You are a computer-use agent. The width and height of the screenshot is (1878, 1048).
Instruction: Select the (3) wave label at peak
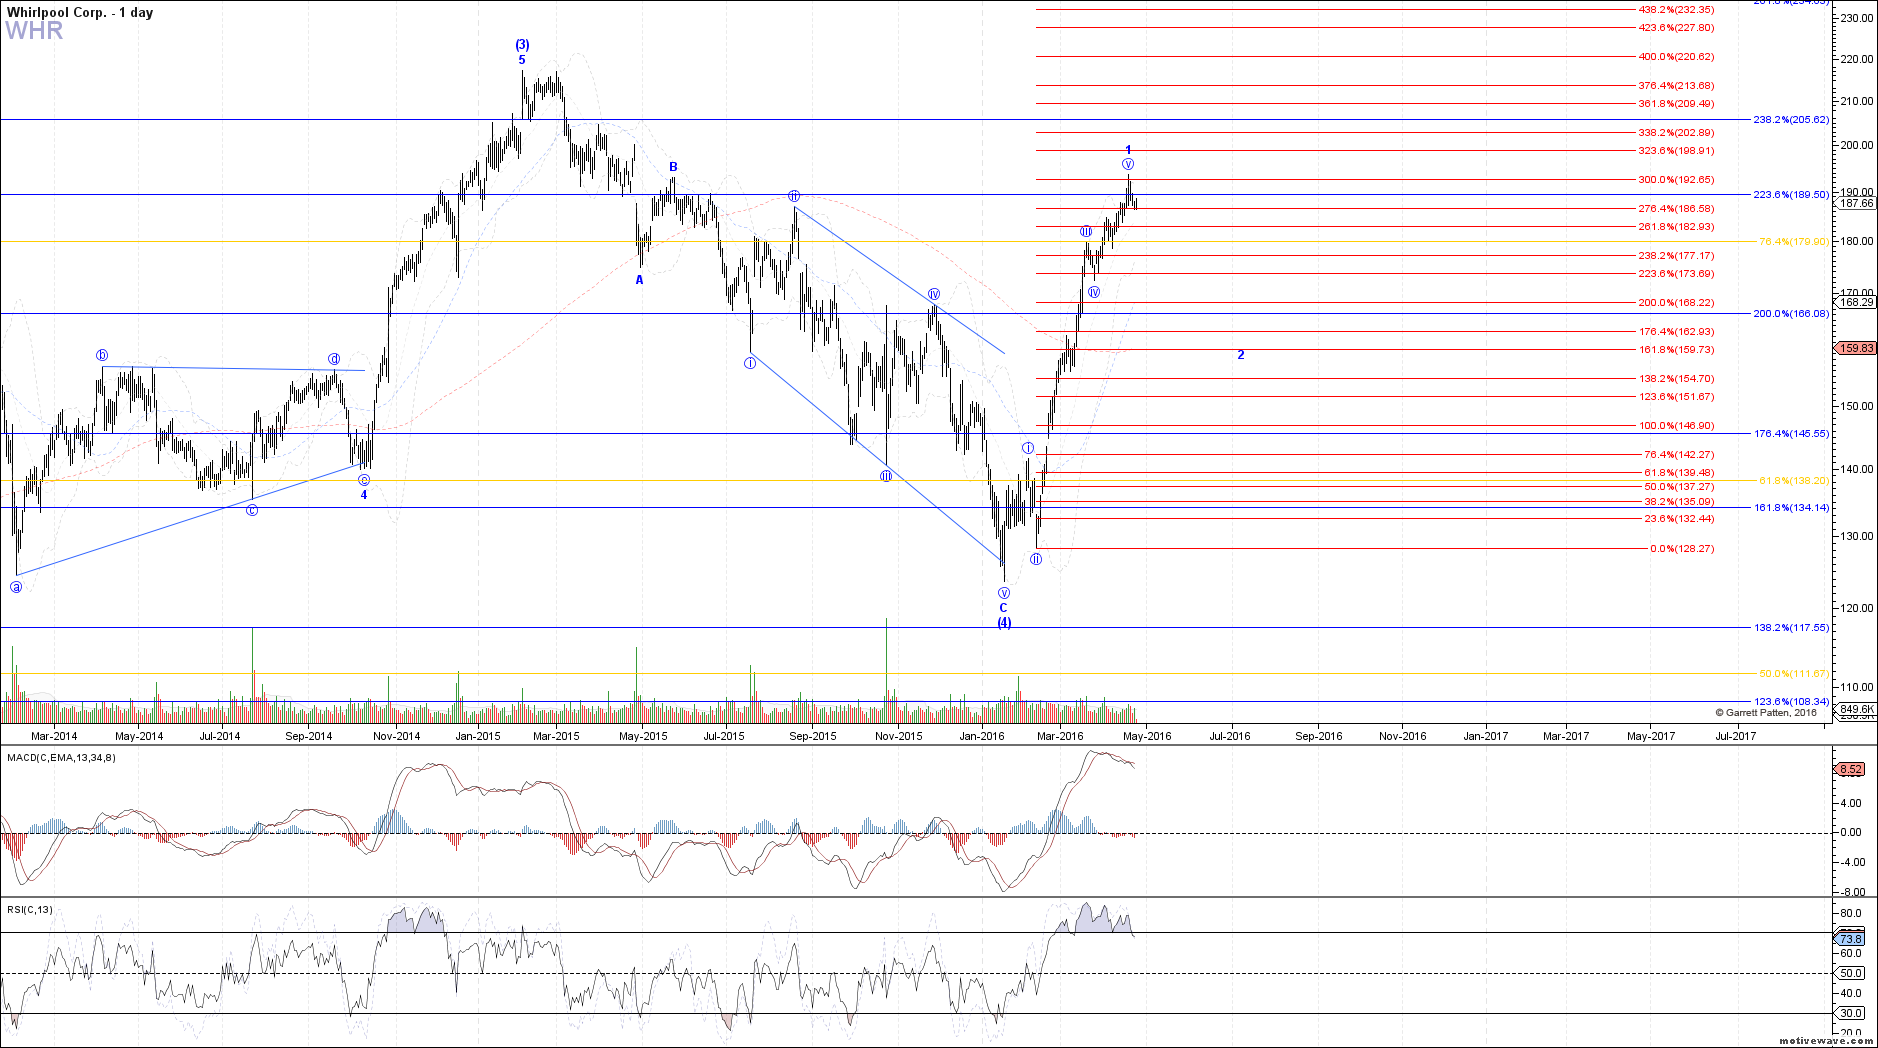pos(522,45)
